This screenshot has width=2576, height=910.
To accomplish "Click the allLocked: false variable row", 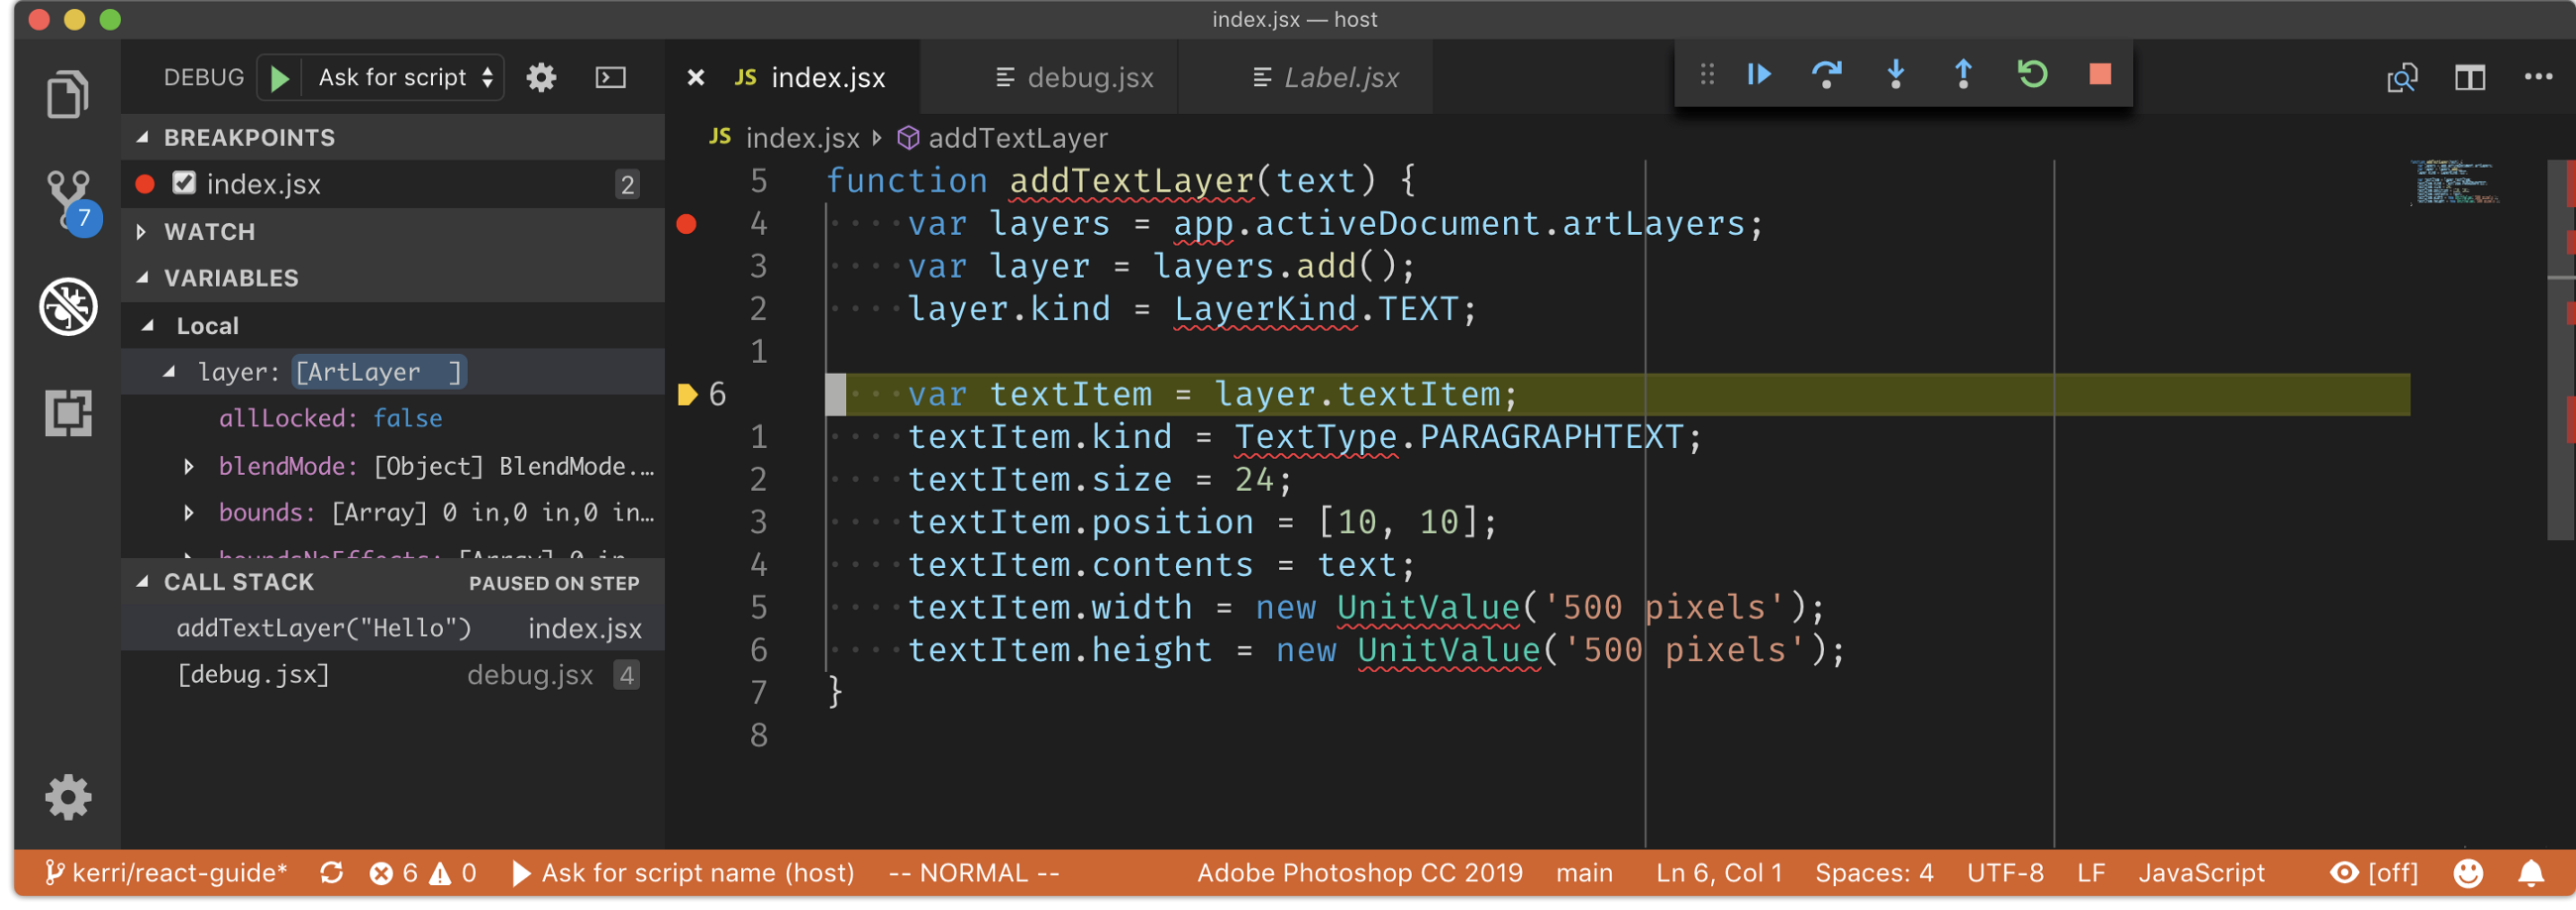I will click(x=393, y=418).
